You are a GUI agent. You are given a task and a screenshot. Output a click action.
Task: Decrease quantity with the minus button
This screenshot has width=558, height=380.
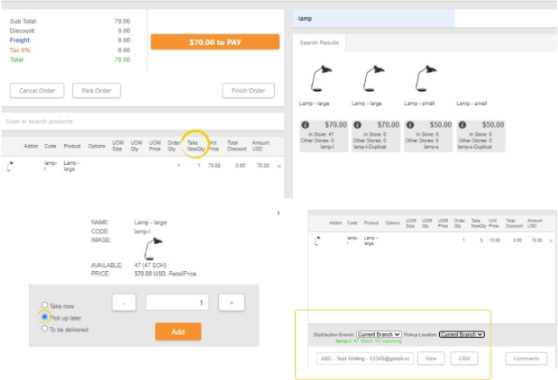(x=124, y=303)
